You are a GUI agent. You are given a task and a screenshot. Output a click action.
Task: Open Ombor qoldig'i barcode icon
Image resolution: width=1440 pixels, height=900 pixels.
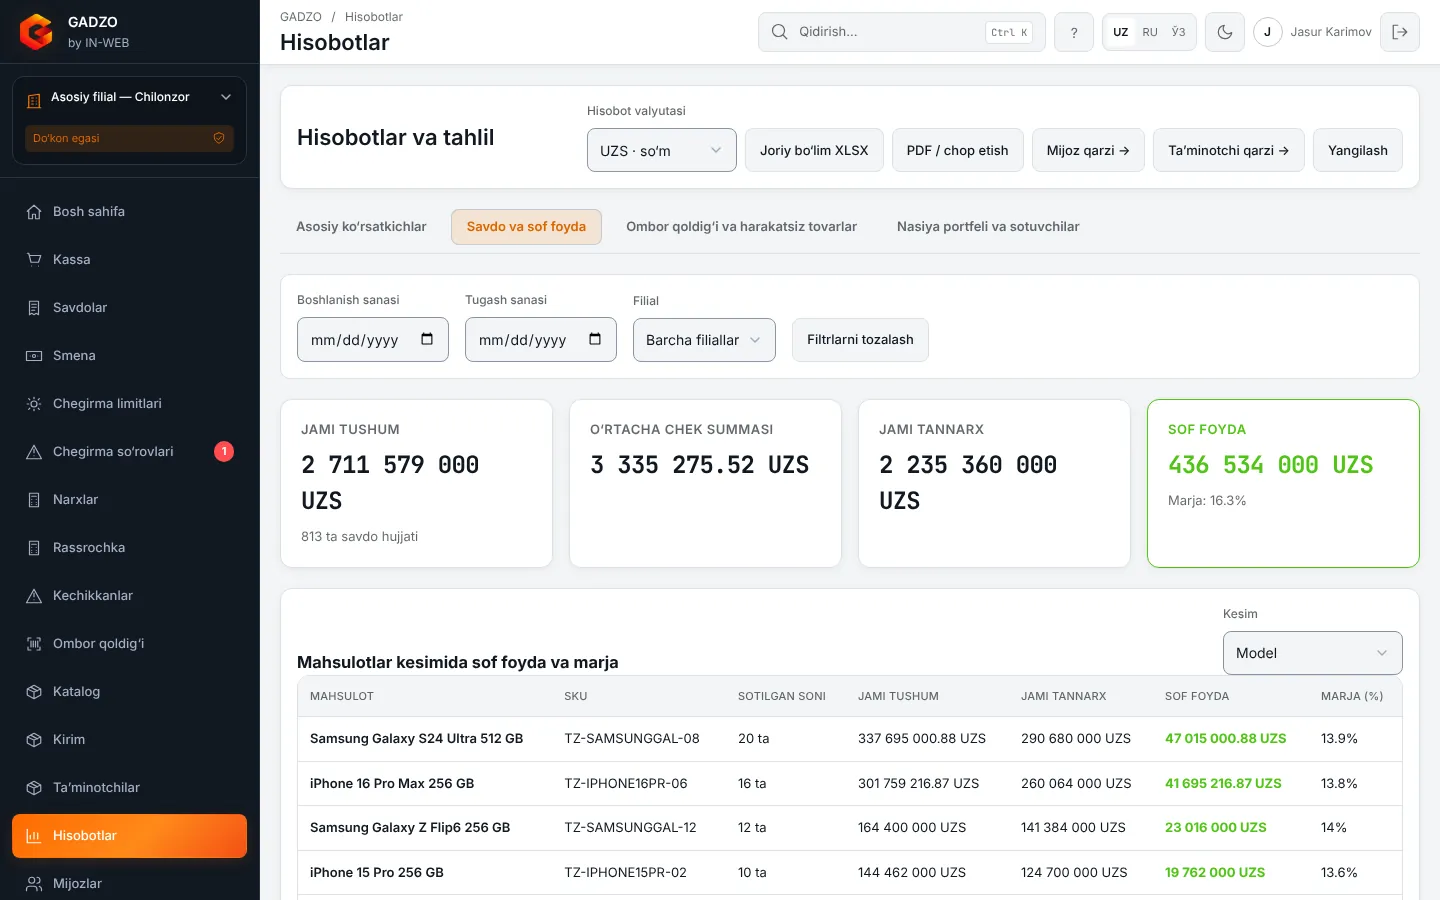pos(34,644)
